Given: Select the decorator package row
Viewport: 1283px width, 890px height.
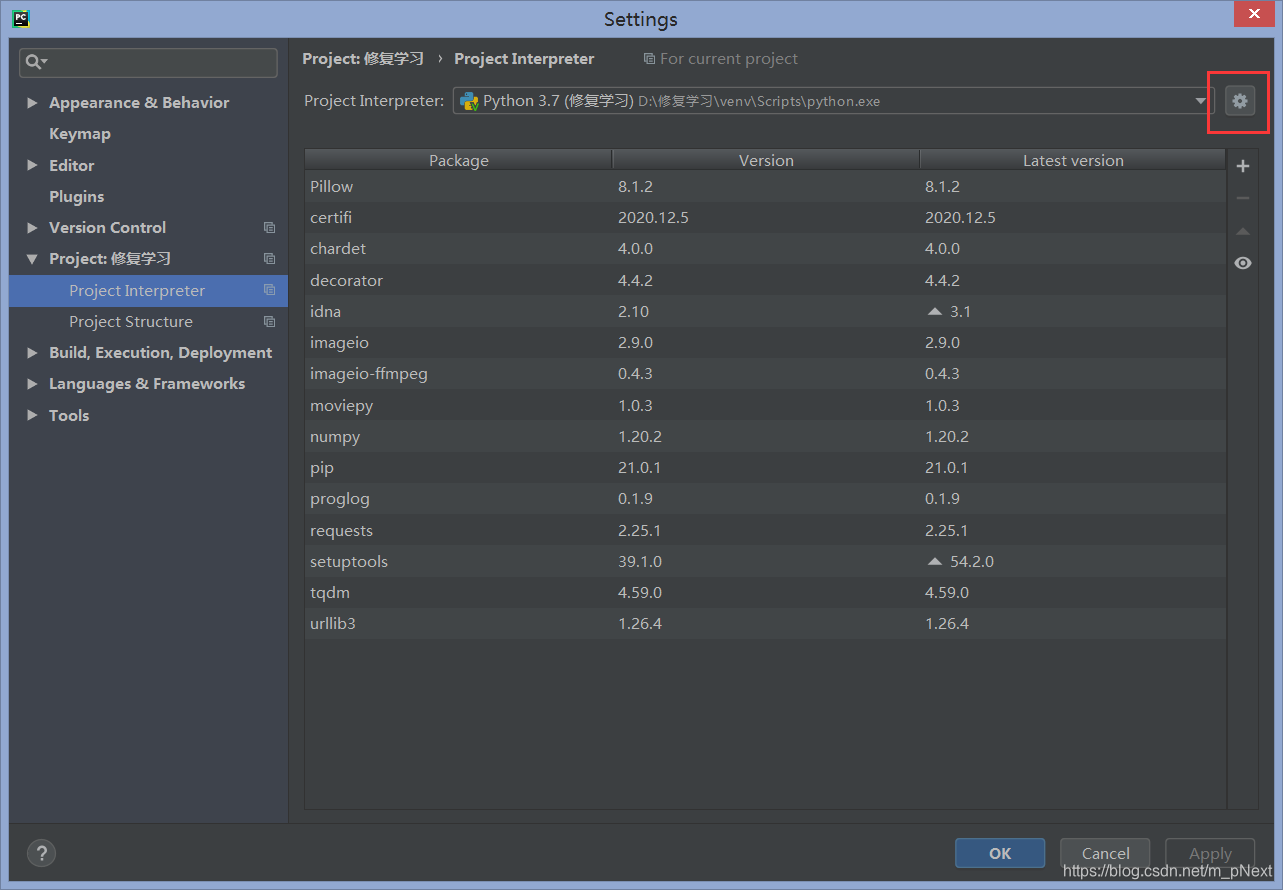Looking at the screenshot, I should click(x=765, y=281).
